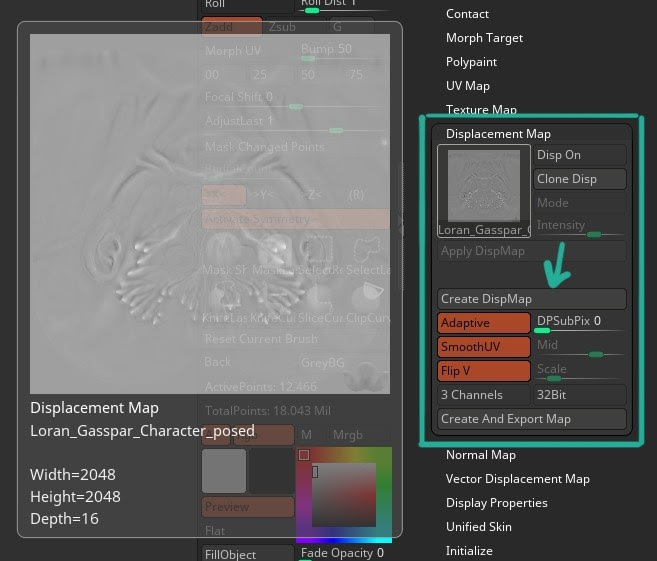
Task: Toggle the Adaptive option
Action: point(484,323)
